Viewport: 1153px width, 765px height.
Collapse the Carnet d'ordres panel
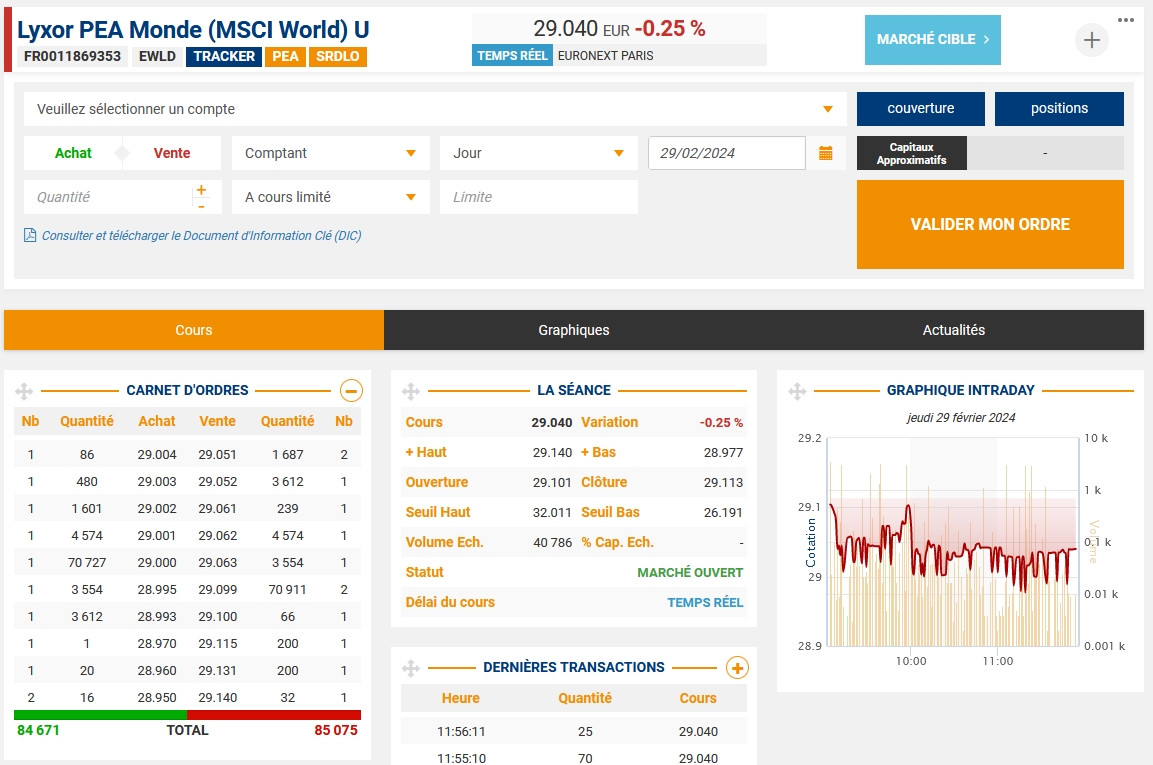(x=351, y=391)
